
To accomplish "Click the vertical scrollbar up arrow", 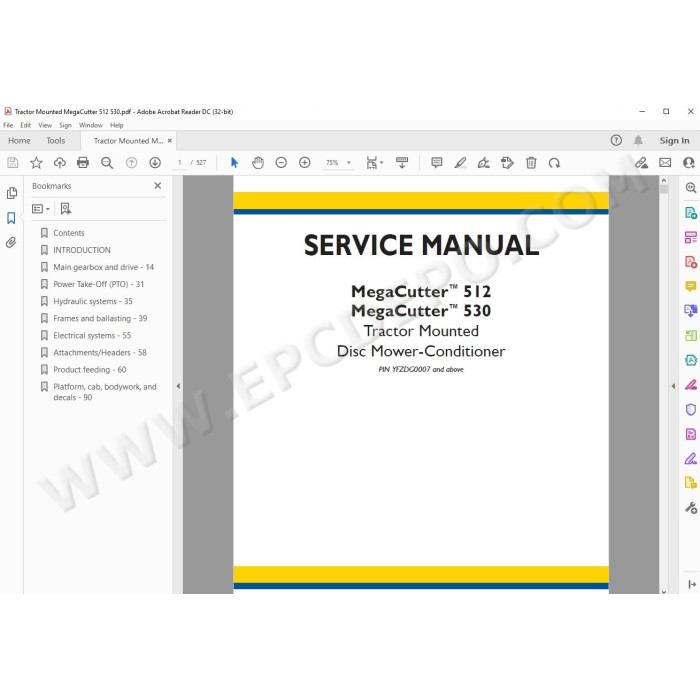I will 664,180.
